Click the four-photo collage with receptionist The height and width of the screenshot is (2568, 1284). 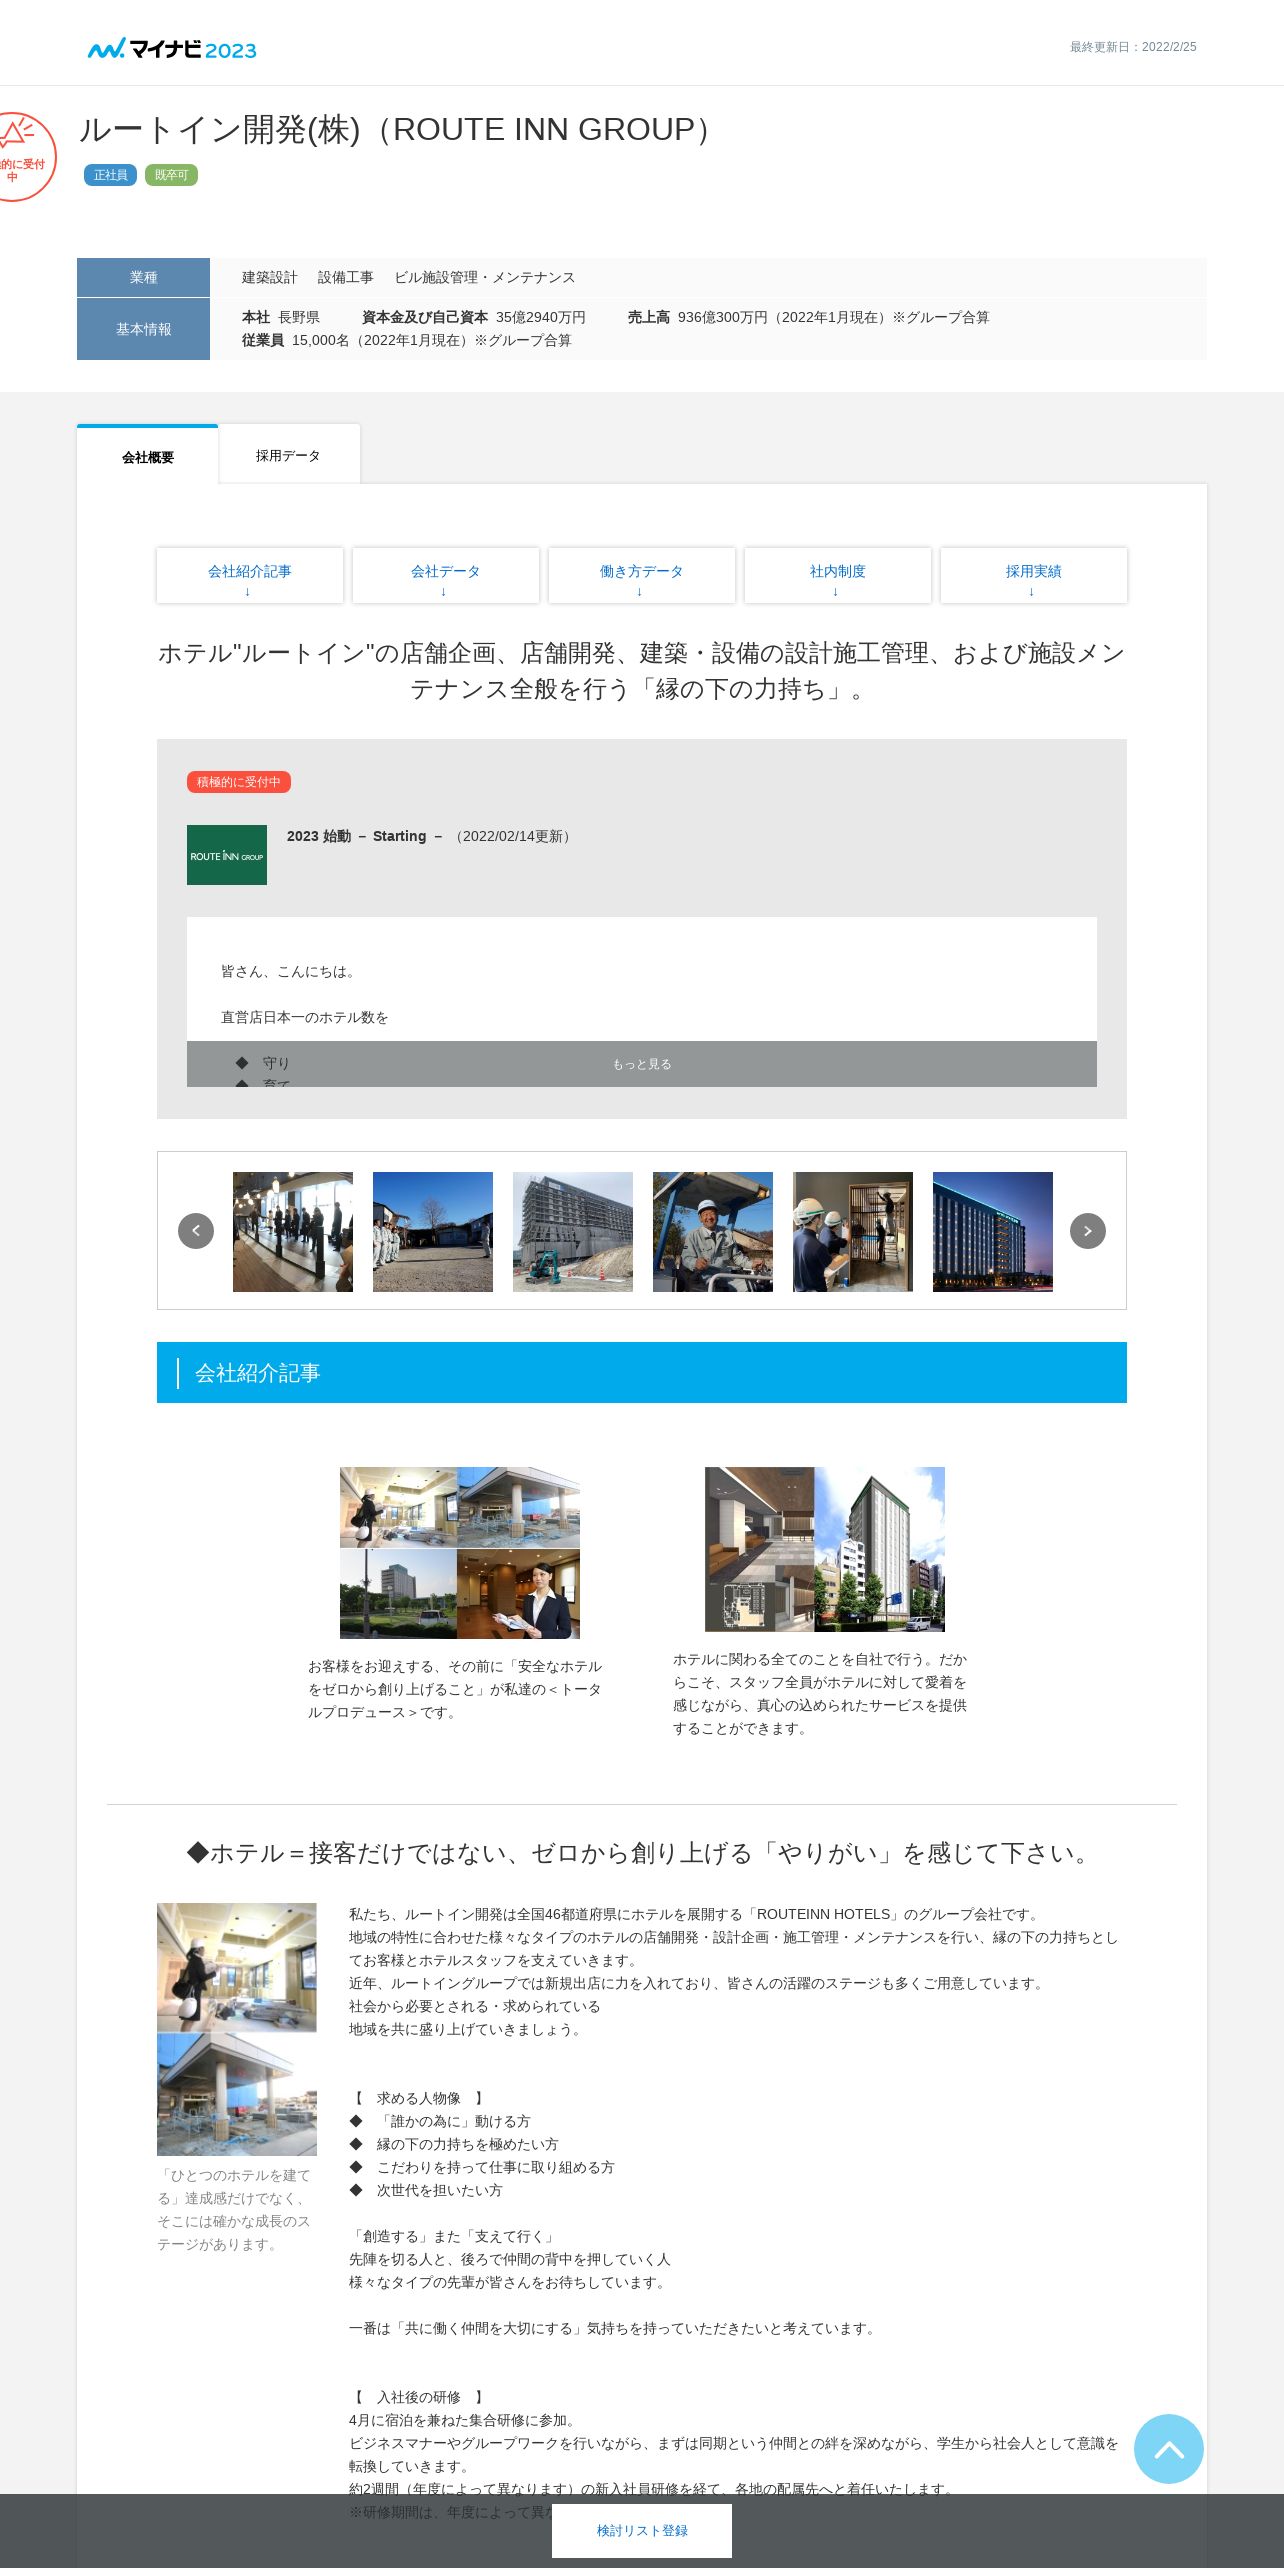[x=460, y=1553]
